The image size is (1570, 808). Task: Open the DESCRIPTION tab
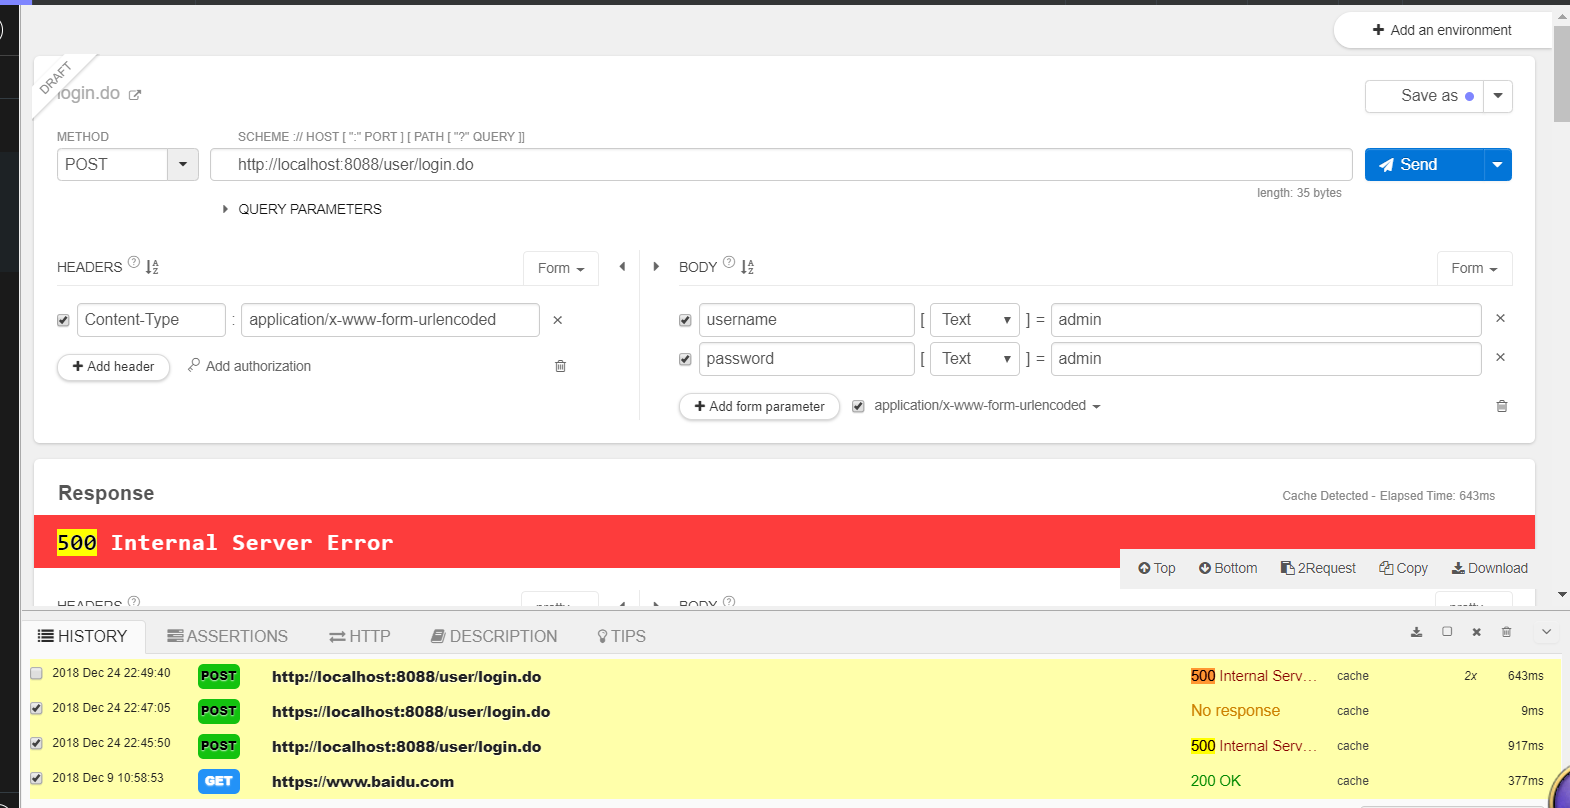[494, 637]
